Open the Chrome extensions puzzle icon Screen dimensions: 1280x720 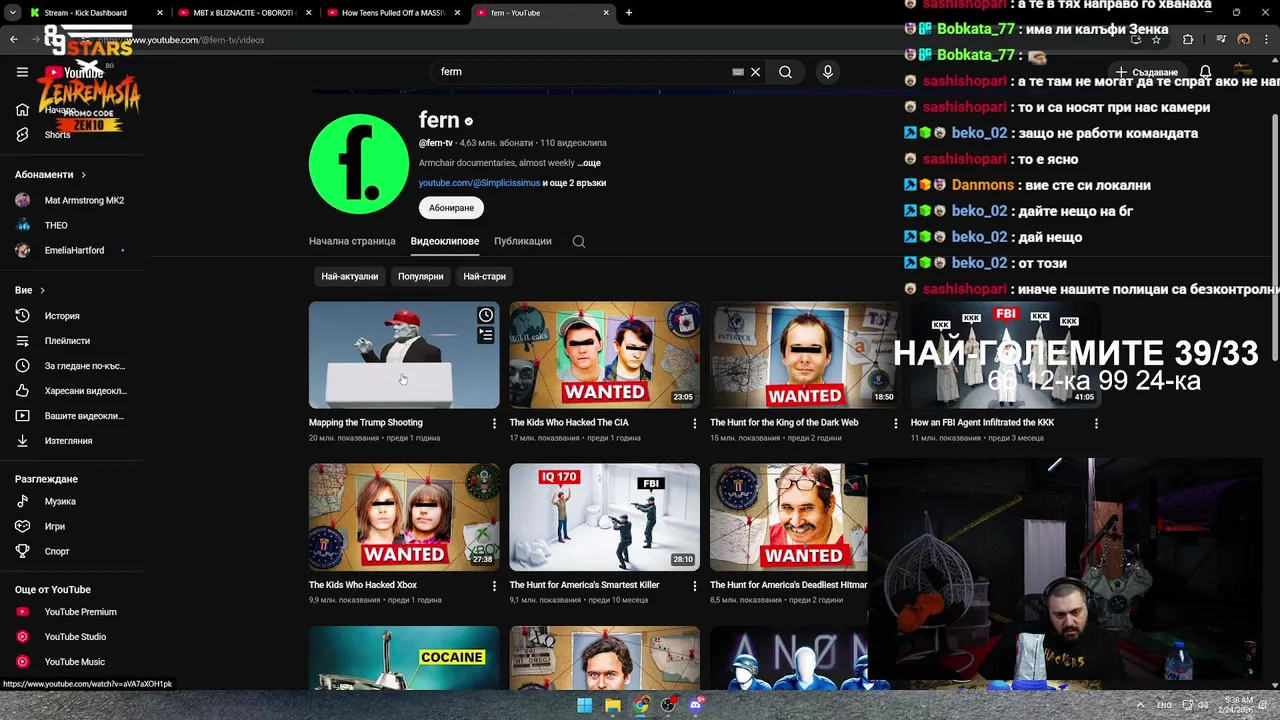click(x=1188, y=40)
